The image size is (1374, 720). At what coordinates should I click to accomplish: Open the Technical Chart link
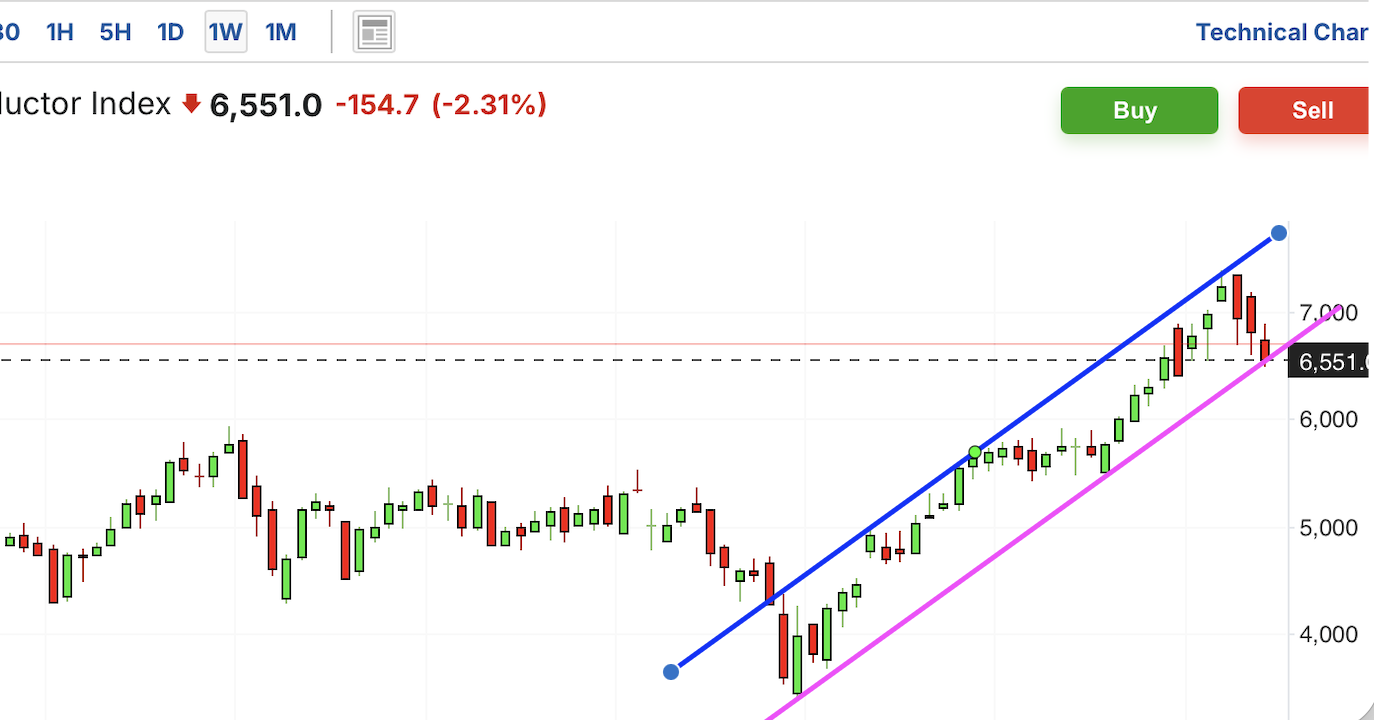1282,32
